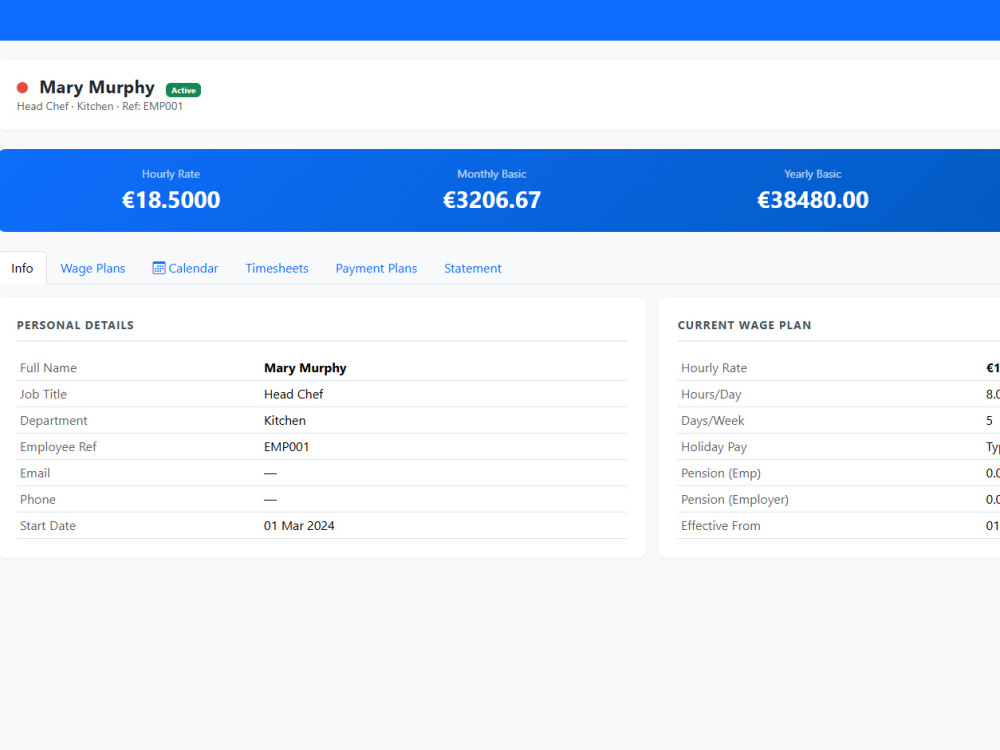Click the Head Chef · Kitchen · Ref: EMP001 subtitle
The image size is (1000, 750).
pyautogui.click(x=99, y=107)
